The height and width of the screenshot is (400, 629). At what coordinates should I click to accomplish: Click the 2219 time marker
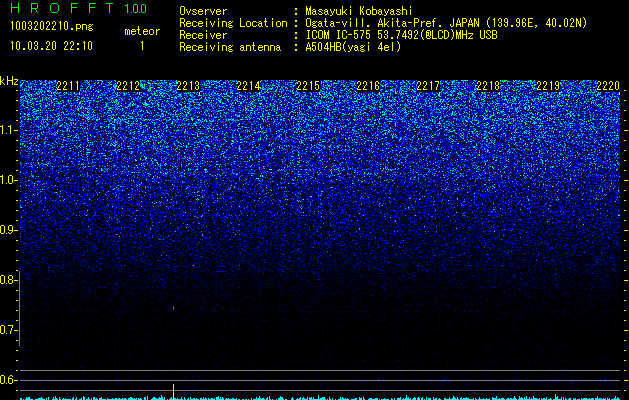pos(548,85)
